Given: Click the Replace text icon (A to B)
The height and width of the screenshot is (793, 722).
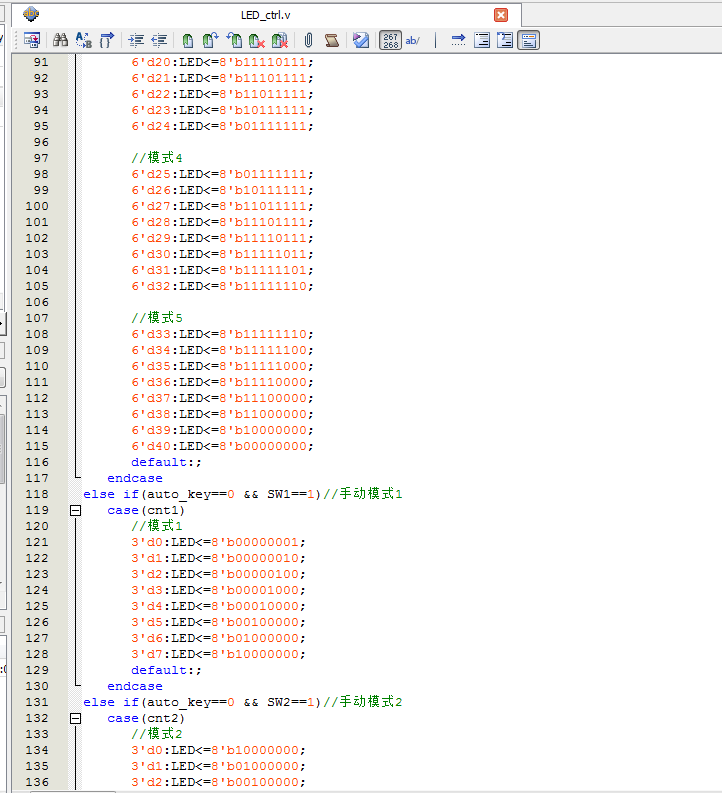Looking at the screenshot, I should [x=84, y=40].
